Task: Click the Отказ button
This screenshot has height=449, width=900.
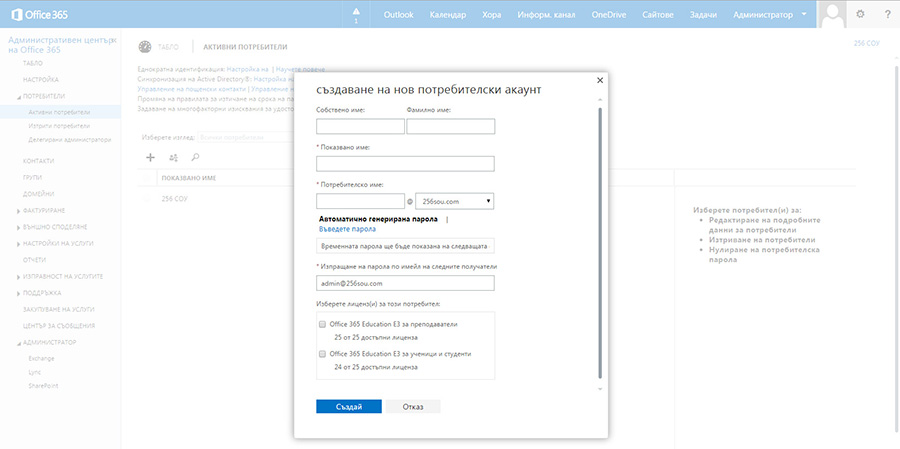Action: 413,407
